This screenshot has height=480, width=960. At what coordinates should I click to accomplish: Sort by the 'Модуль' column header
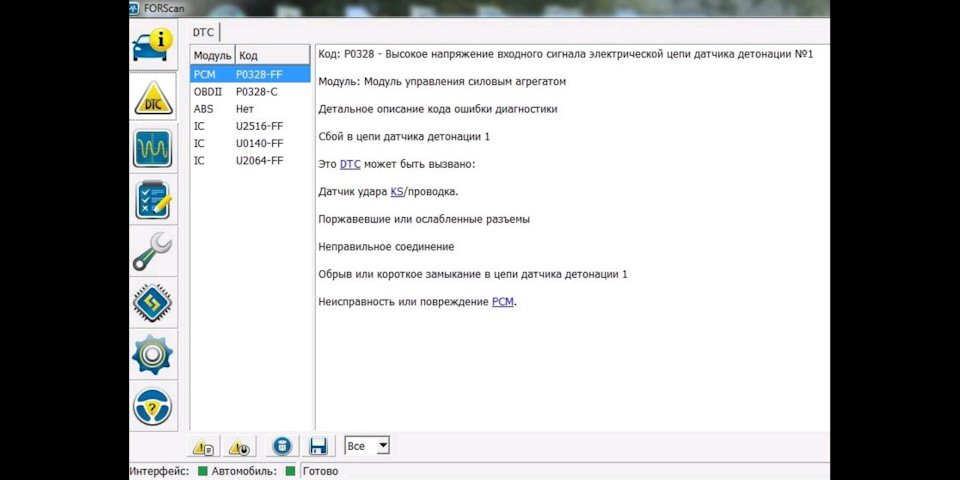point(212,55)
